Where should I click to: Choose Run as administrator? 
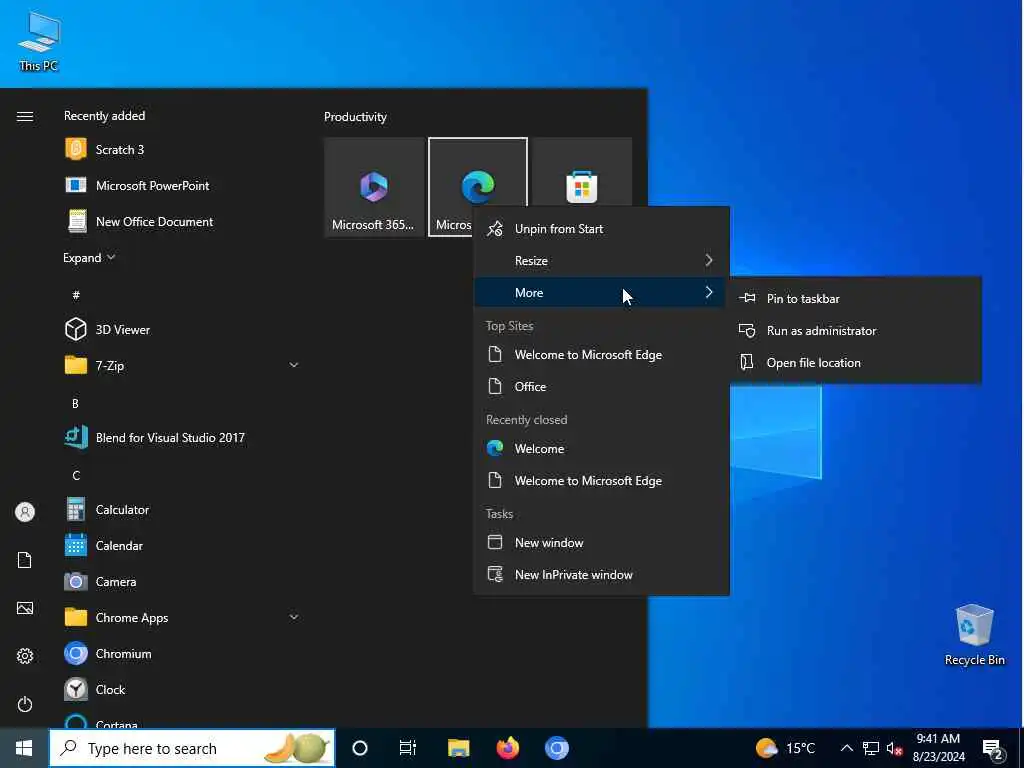click(856, 330)
